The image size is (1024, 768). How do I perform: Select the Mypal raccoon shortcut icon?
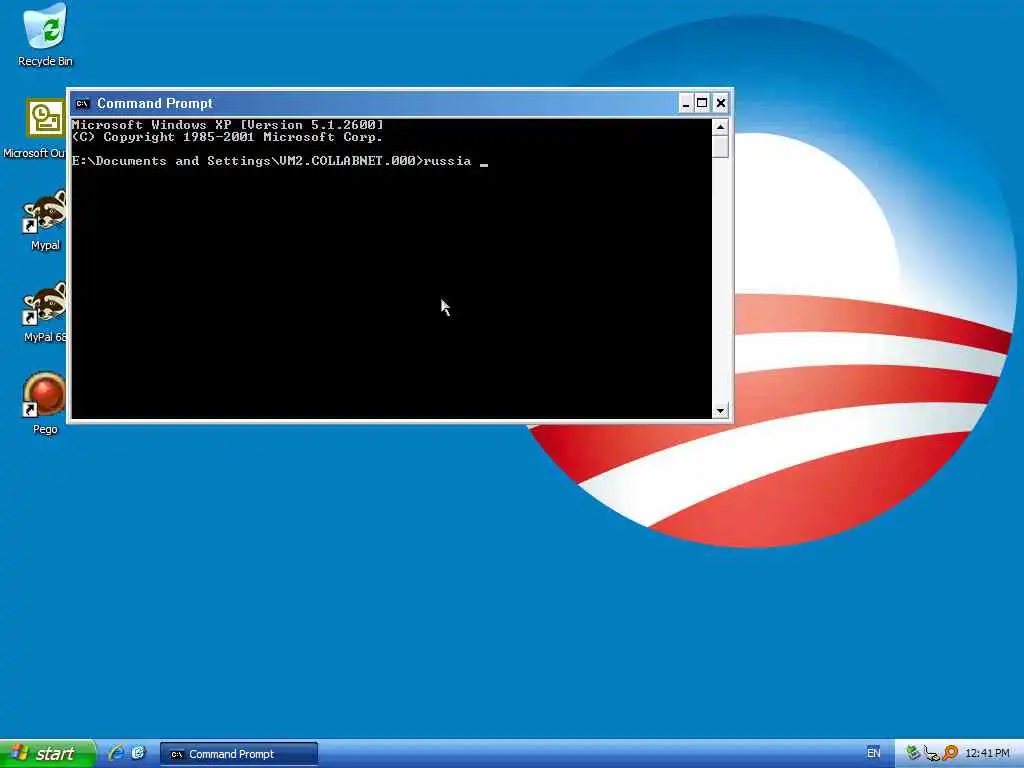click(x=45, y=220)
